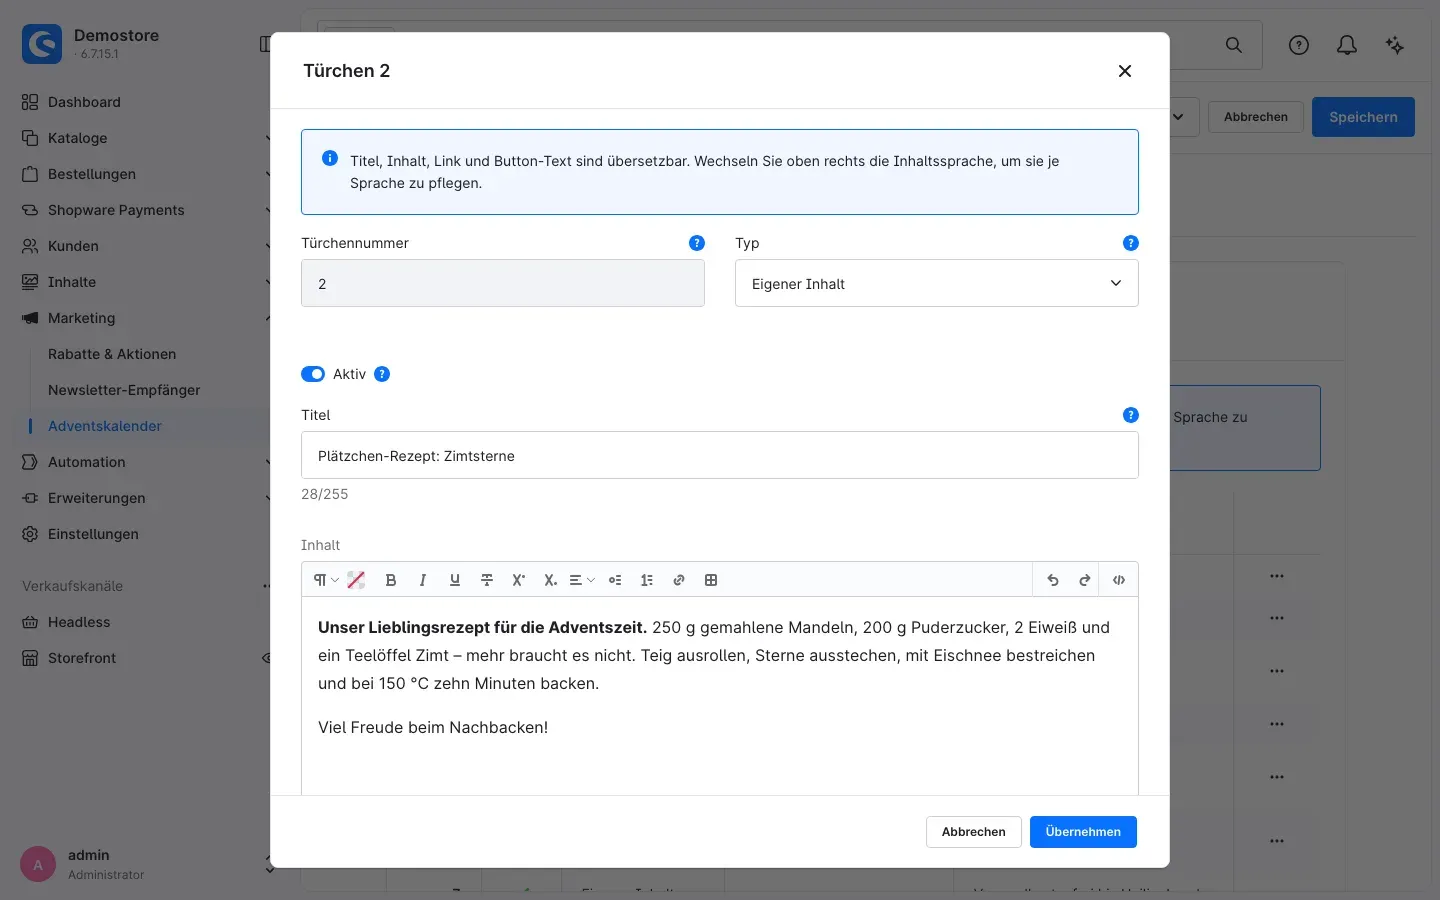Show help tooltip for Titel
This screenshot has height=900, width=1440.
coord(1131,415)
